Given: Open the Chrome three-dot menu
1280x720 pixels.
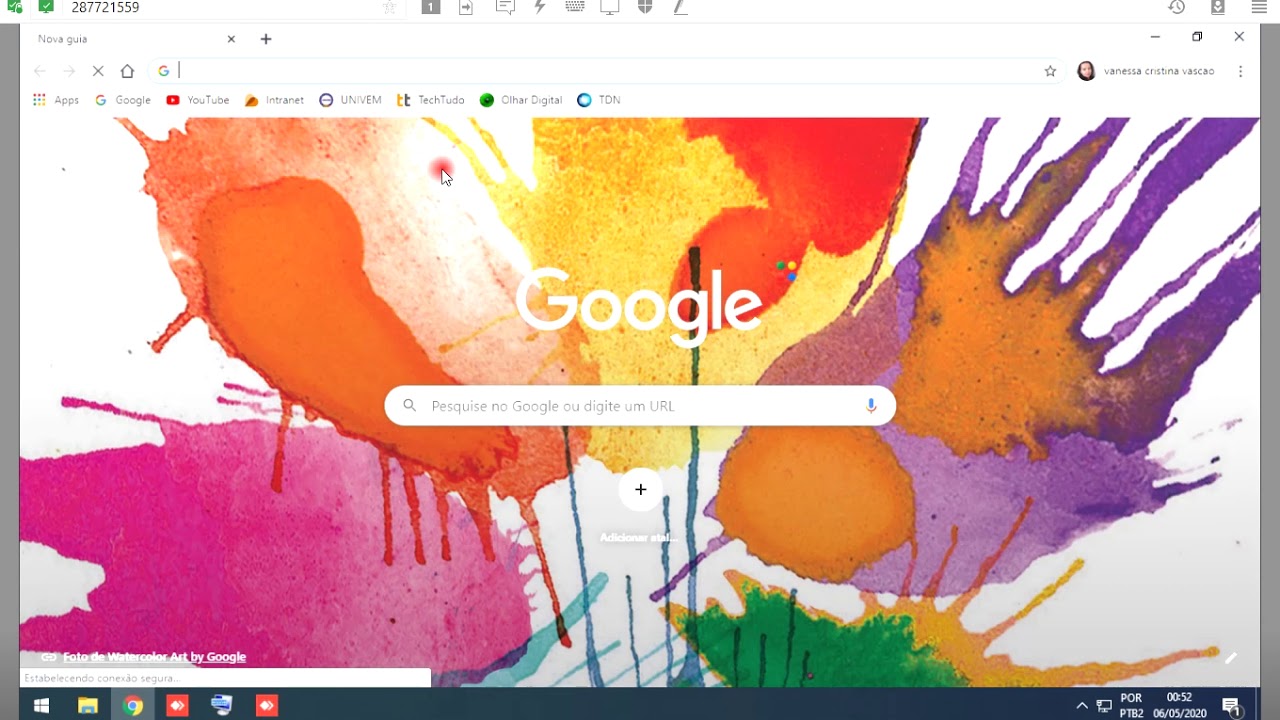Looking at the screenshot, I should [x=1240, y=71].
